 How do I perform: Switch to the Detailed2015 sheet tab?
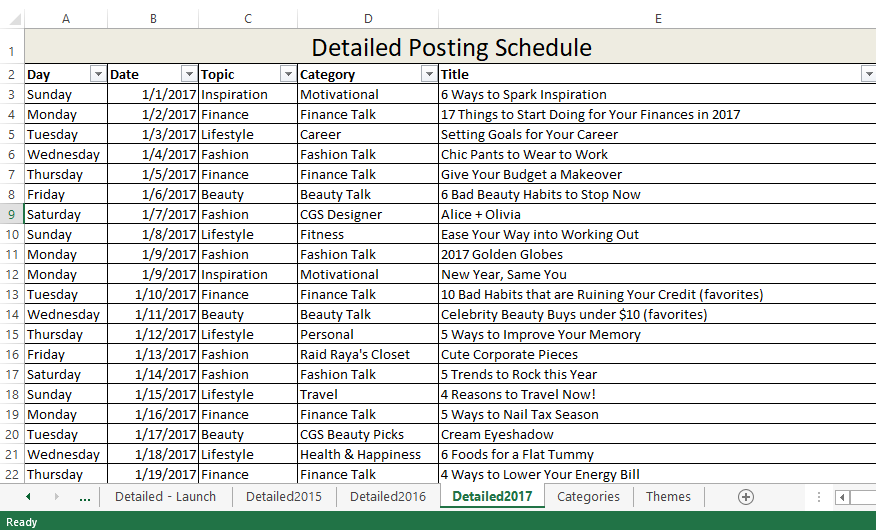point(284,496)
